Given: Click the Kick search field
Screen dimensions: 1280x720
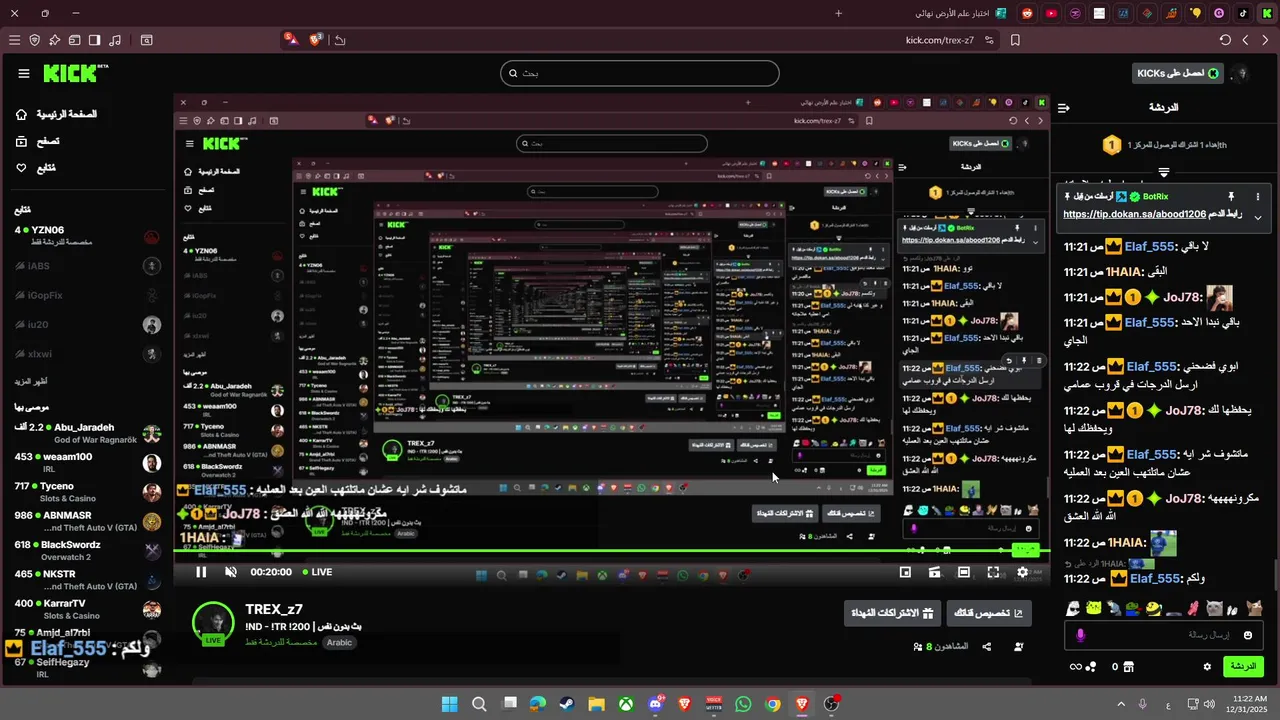Looking at the screenshot, I should [639, 73].
